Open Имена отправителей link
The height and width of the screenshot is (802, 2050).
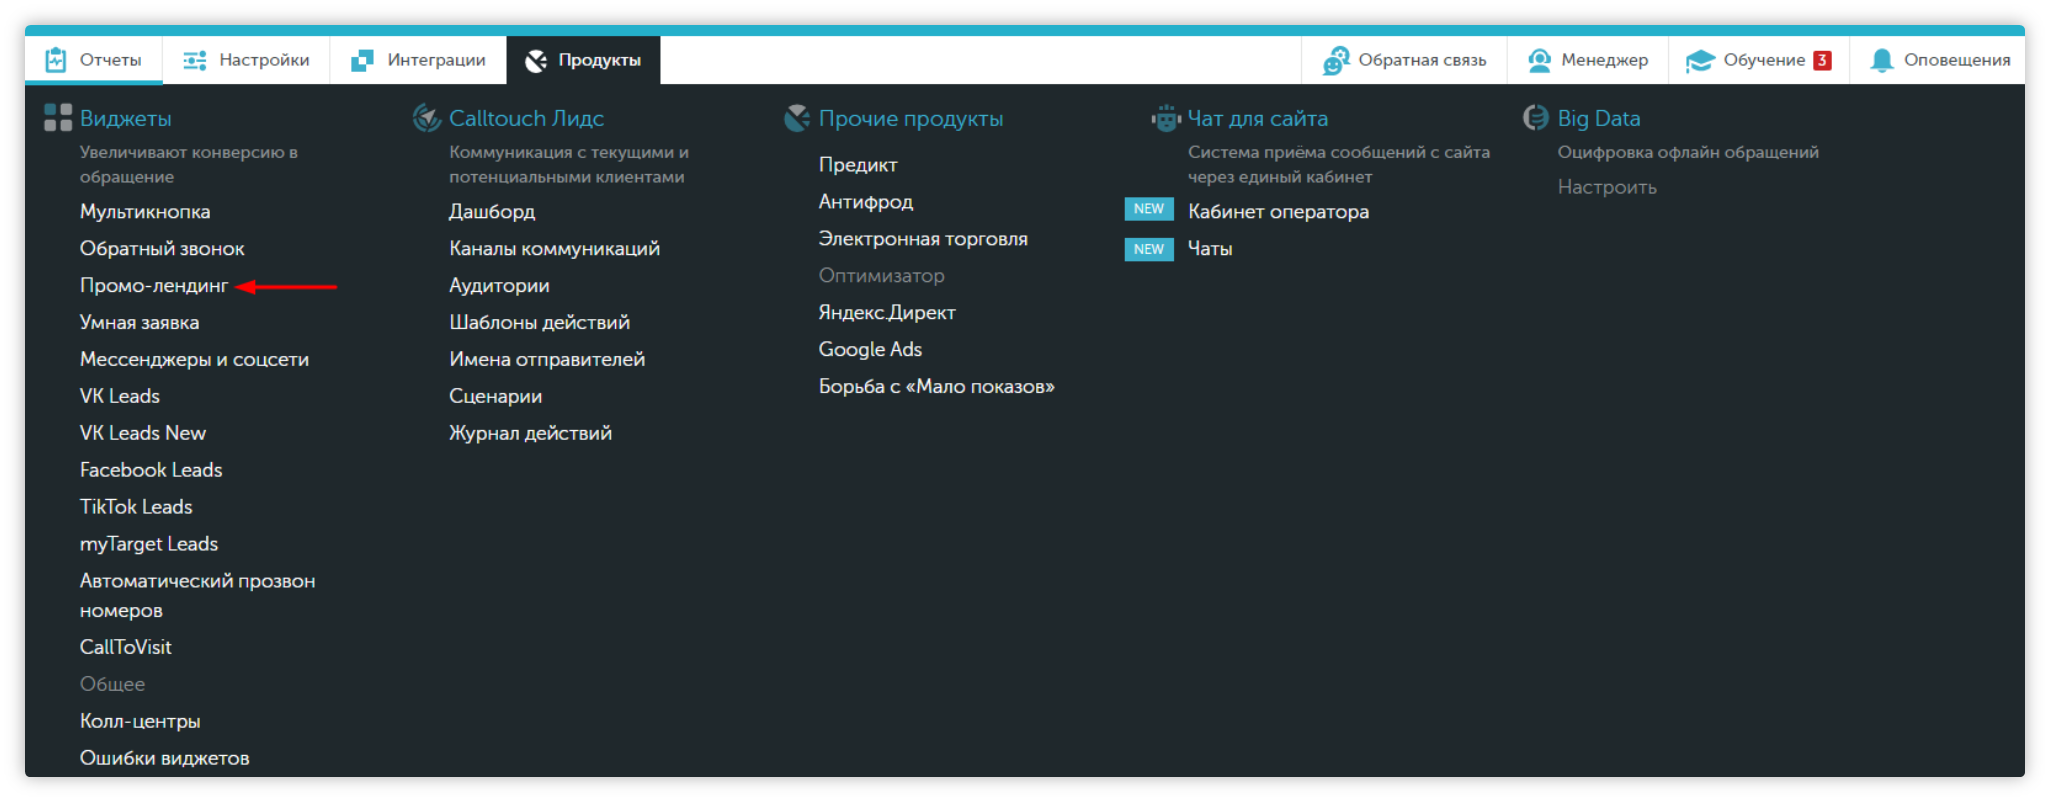click(x=547, y=359)
